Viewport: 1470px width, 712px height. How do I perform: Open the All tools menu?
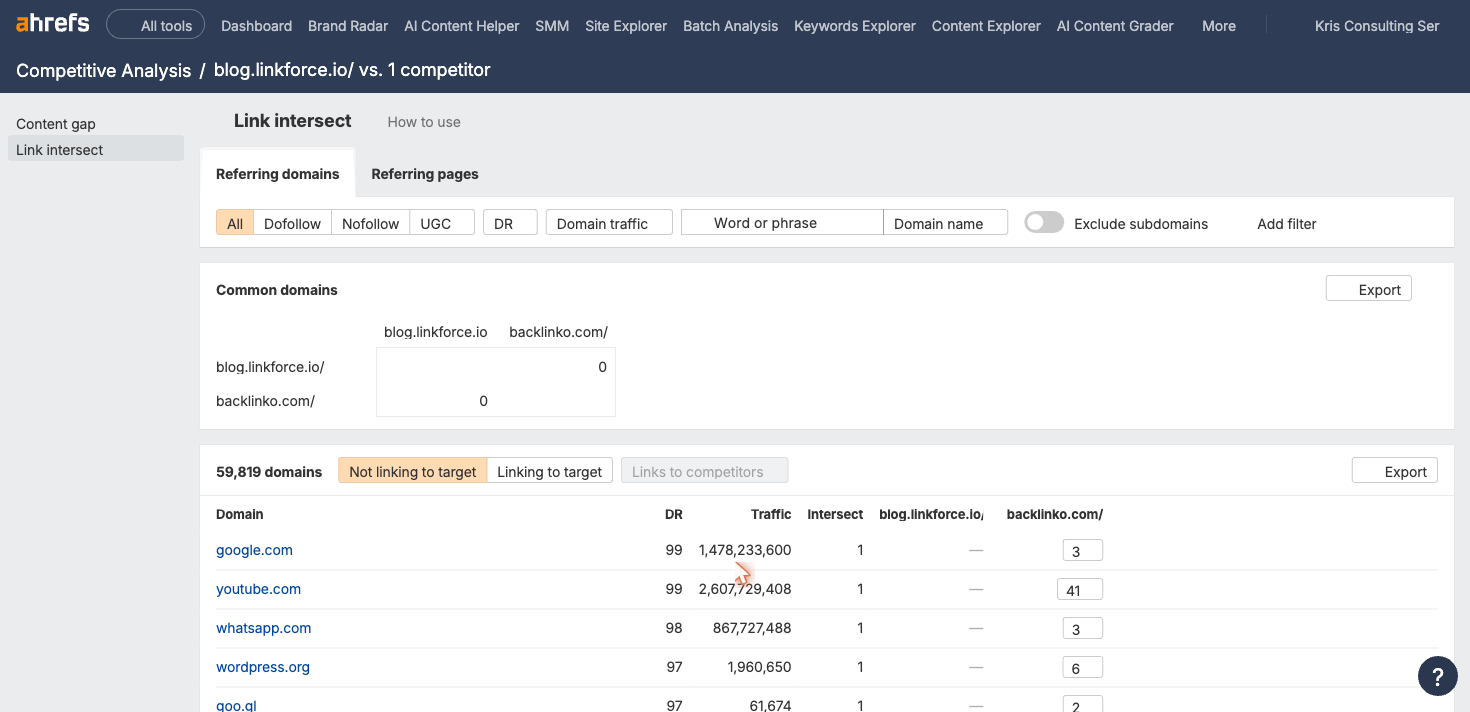[155, 25]
